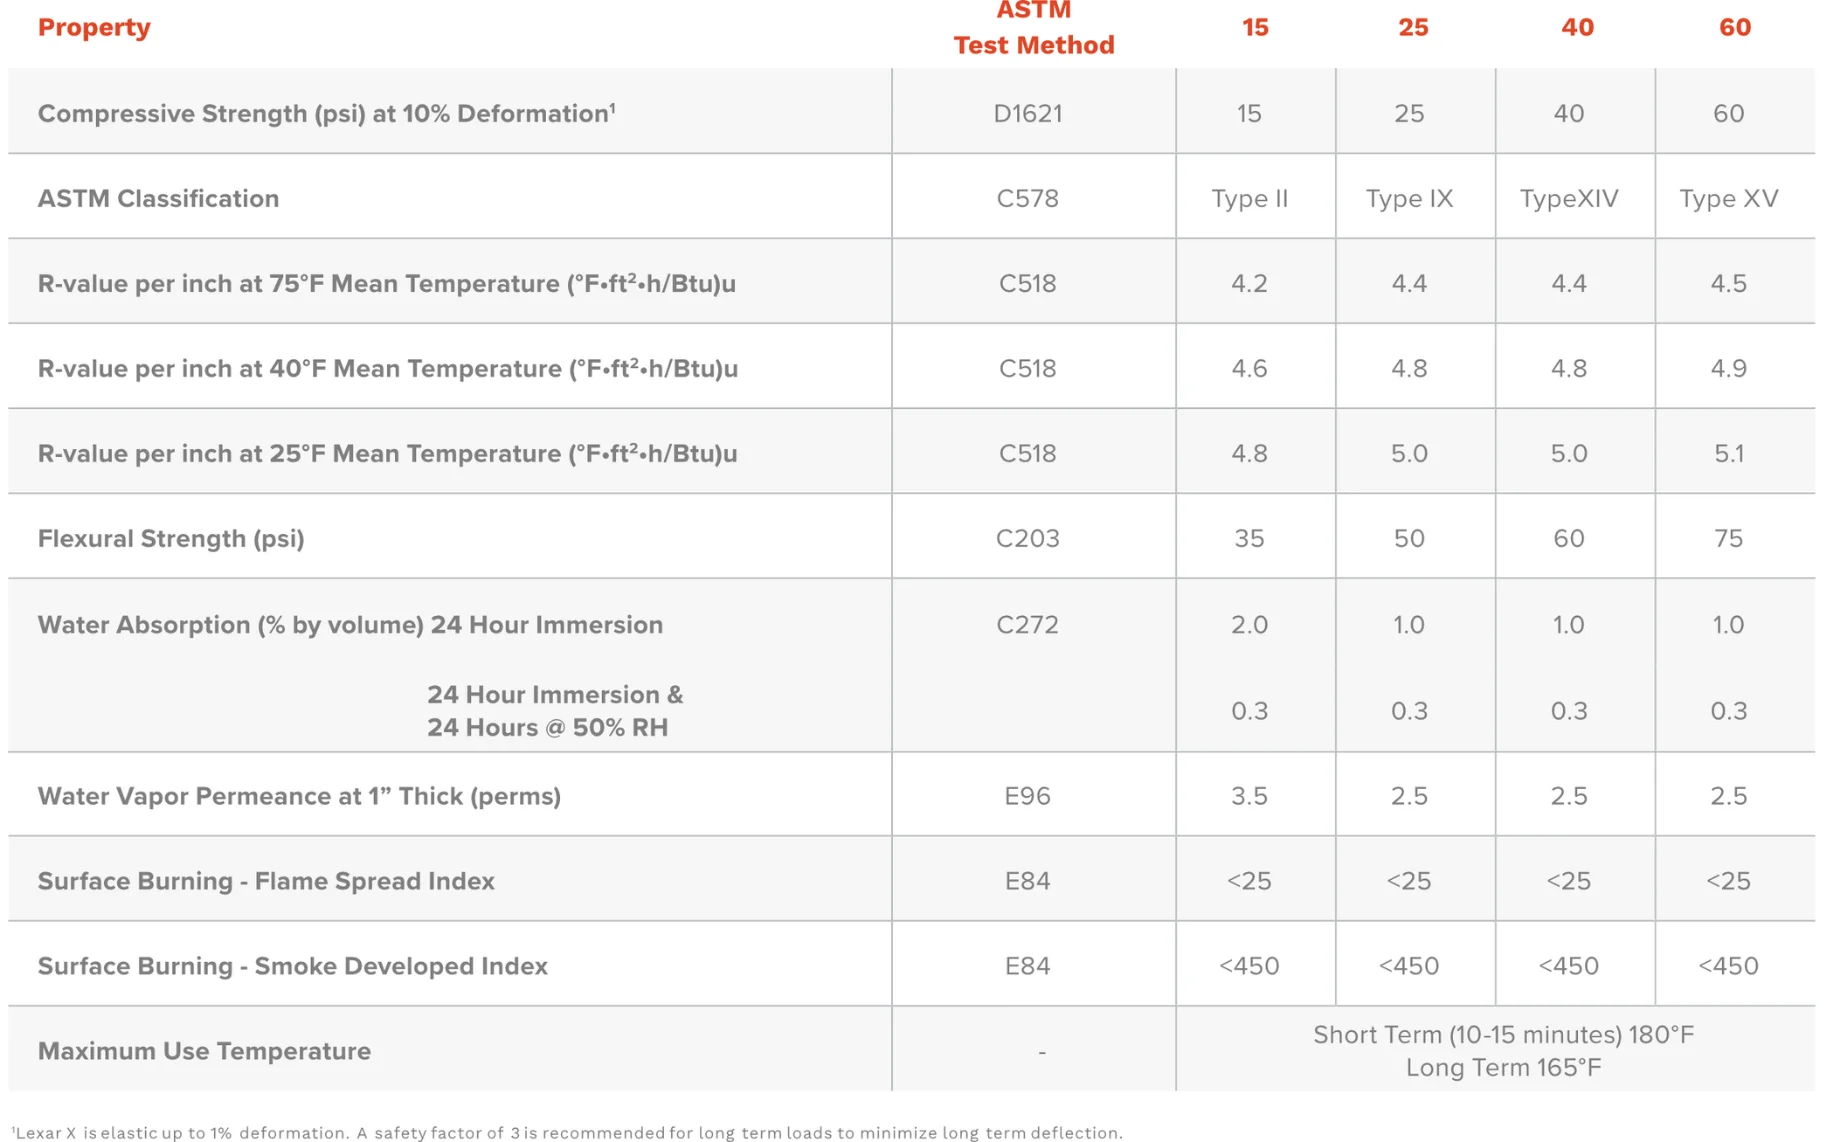Image resolution: width=1824 pixels, height=1142 pixels.
Task: Select the Flexural Strength (psi) row label
Action: 171,538
